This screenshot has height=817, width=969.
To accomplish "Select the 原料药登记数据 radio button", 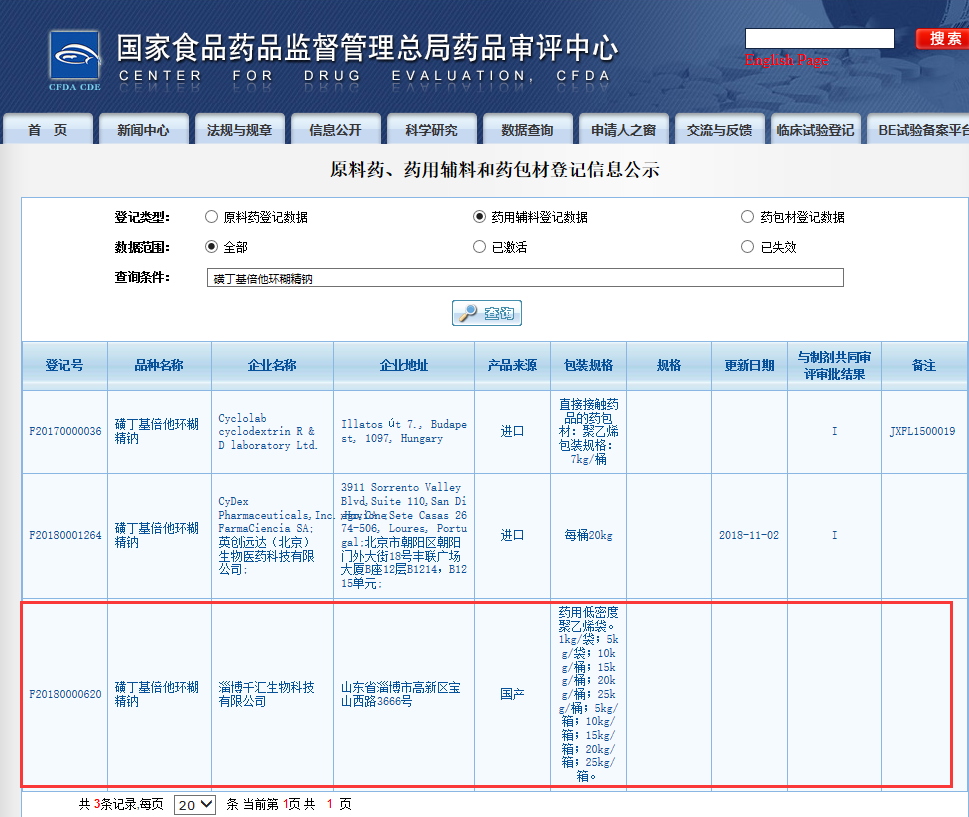I will click(x=211, y=215).
